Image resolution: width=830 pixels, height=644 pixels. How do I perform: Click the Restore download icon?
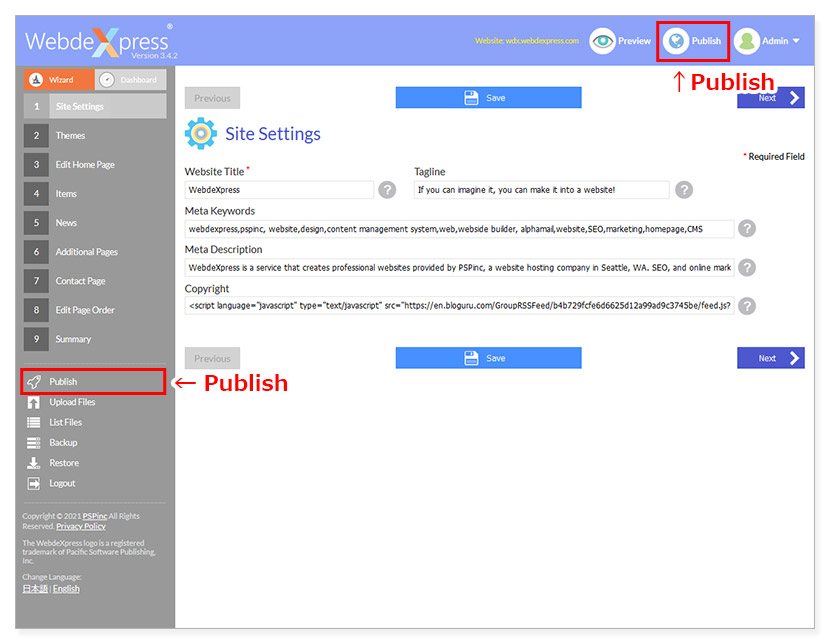(x=34, y=463)
